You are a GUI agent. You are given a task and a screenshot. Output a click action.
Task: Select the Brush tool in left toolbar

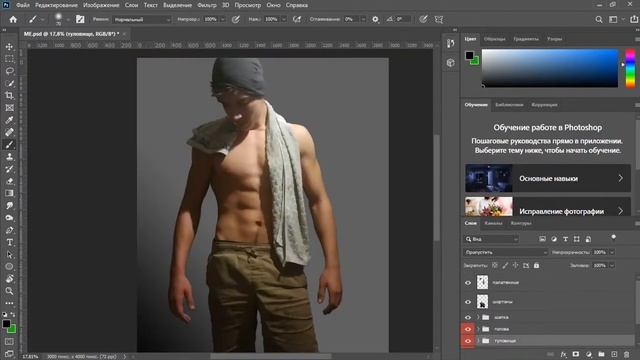click(x=9, y=144)
